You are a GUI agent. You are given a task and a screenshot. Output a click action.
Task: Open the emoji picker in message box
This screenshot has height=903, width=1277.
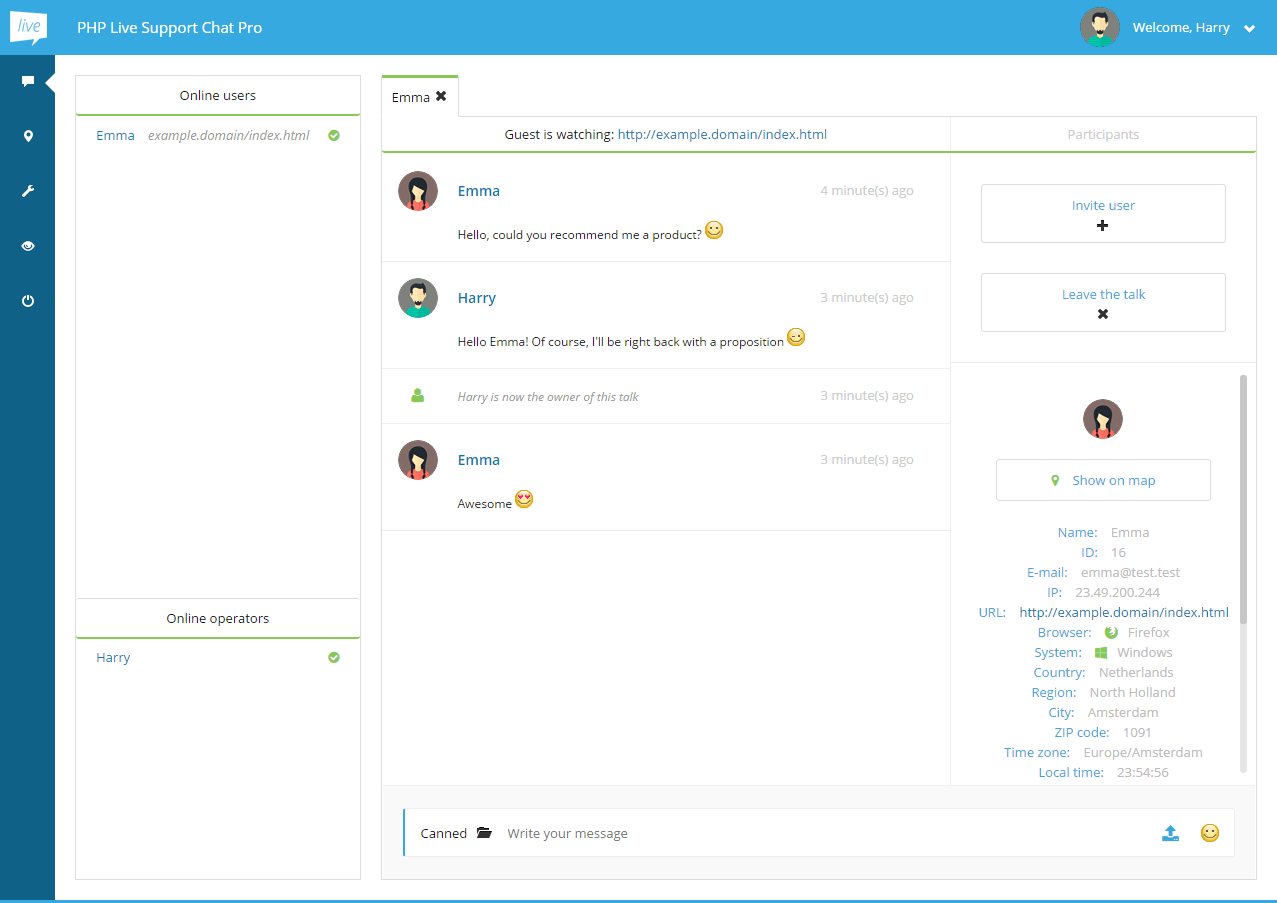1210,833
